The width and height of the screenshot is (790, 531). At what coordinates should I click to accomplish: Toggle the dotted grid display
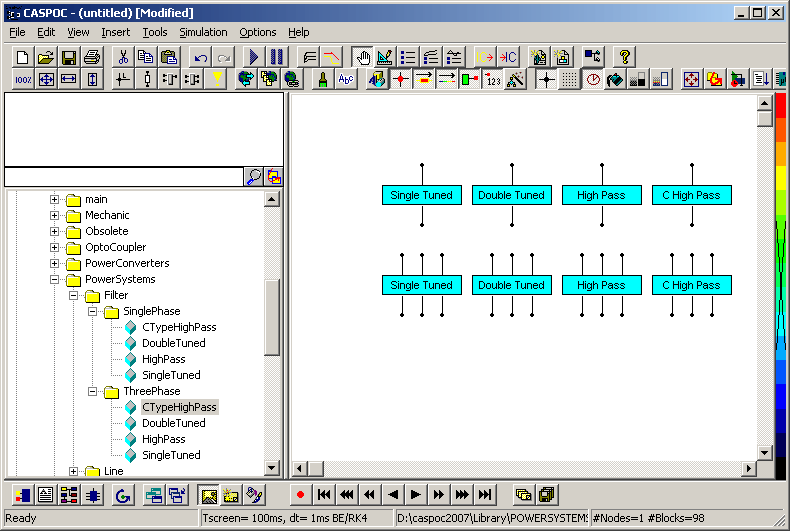(x=569, y=79)
